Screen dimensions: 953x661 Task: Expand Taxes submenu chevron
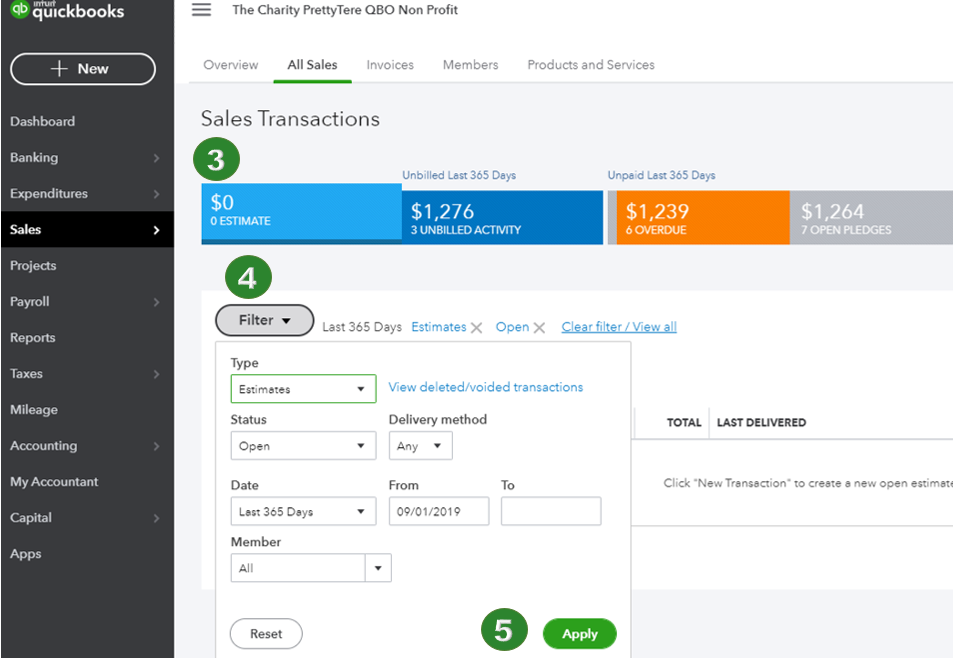pos(156,374)
